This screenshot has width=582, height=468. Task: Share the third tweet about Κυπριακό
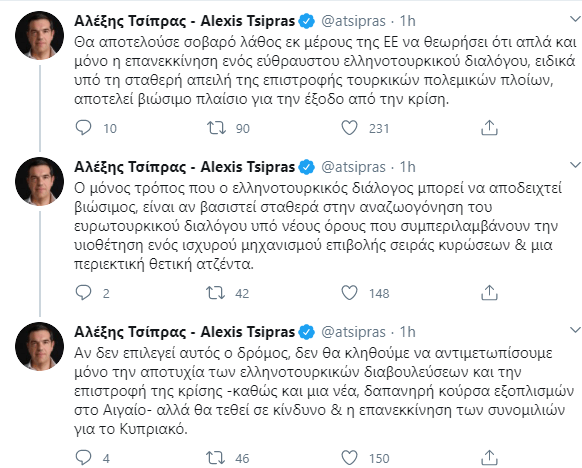489,458
